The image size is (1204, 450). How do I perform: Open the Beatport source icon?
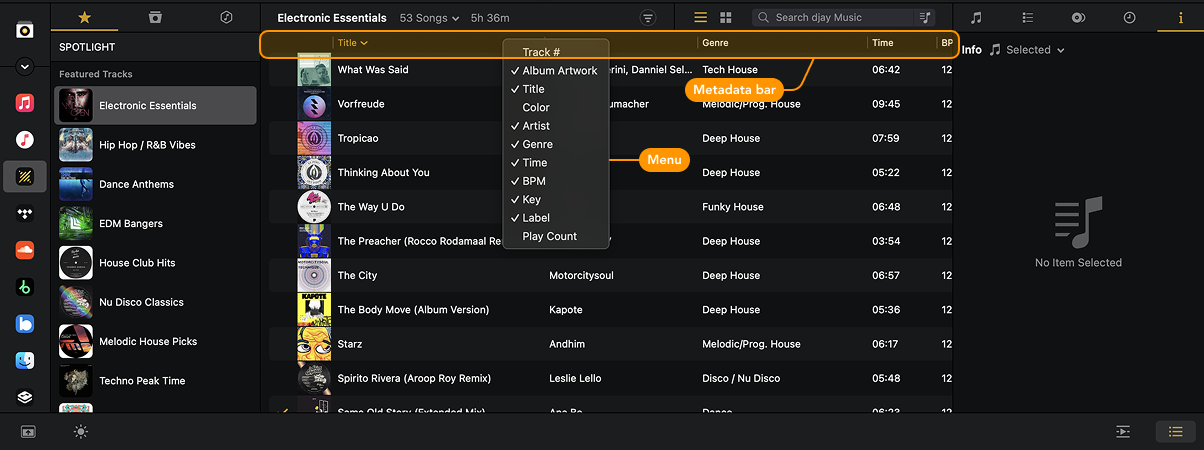[x=25, y=287]
